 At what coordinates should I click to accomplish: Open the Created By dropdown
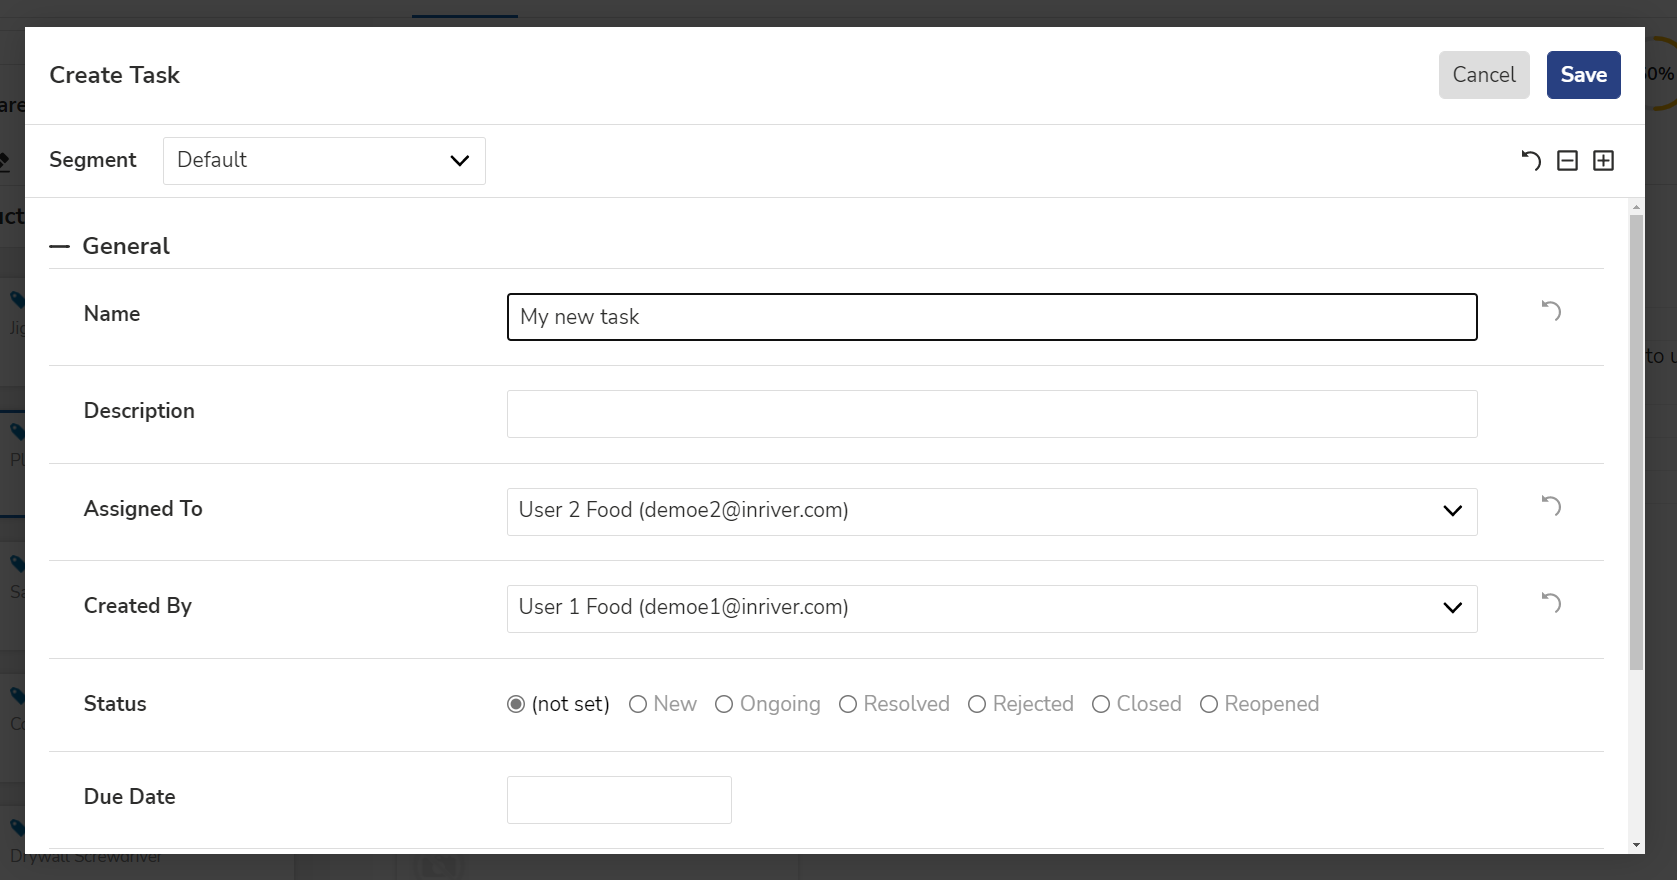point(992,609)
